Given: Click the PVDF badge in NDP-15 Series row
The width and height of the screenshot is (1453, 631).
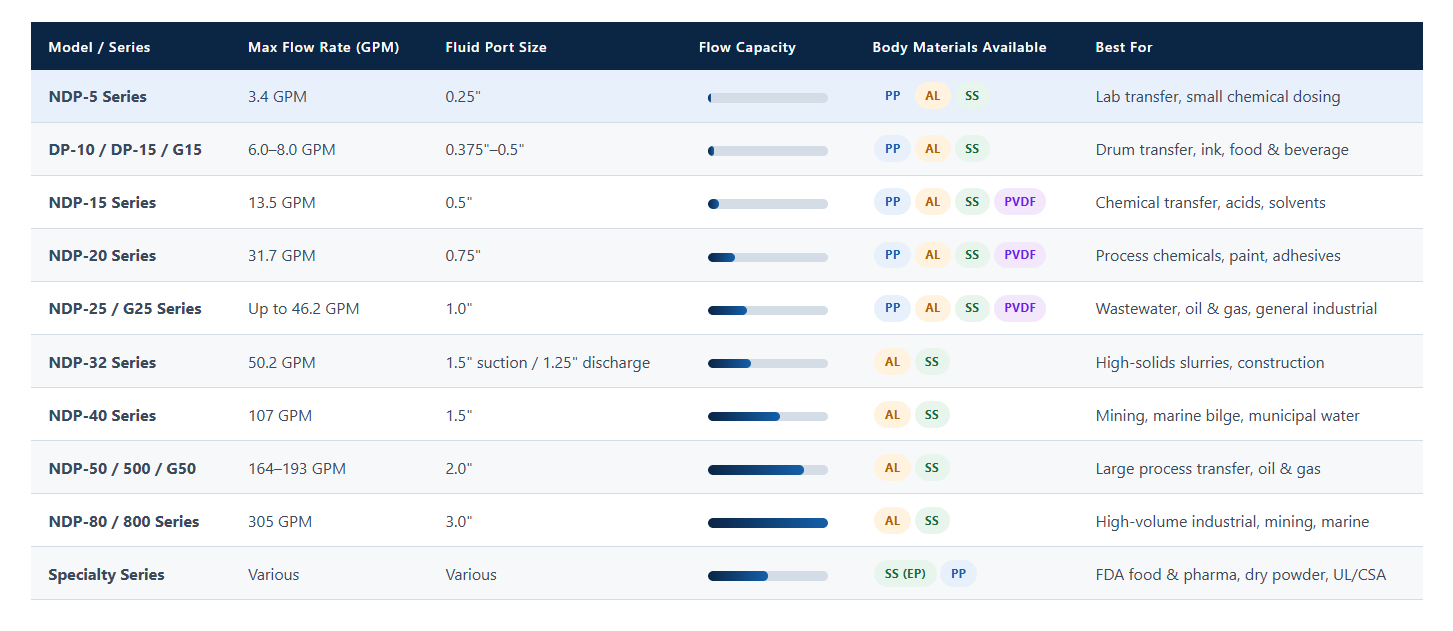Looking at the screenshot, I should point(1019,202).
